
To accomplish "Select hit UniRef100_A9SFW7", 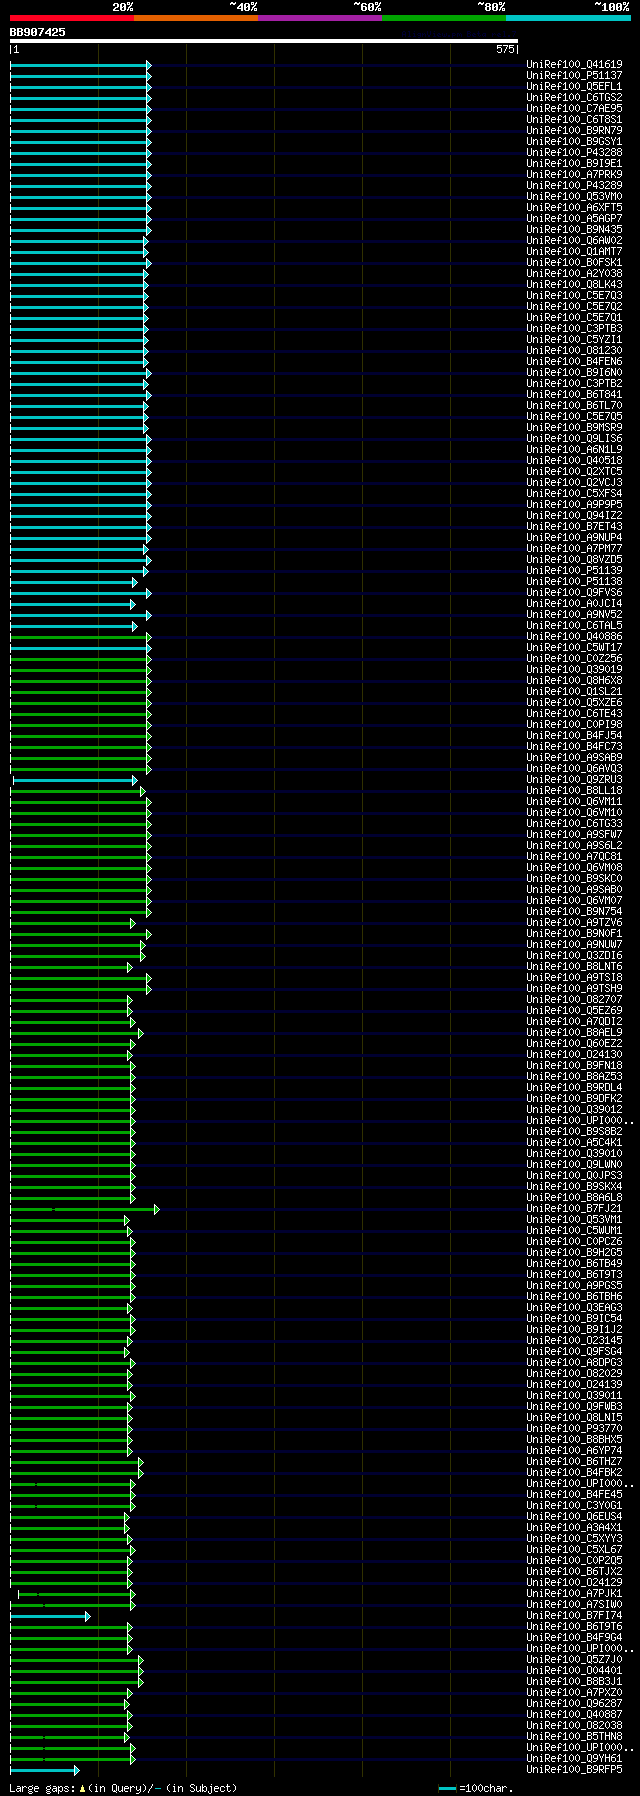I will [574, 835].
